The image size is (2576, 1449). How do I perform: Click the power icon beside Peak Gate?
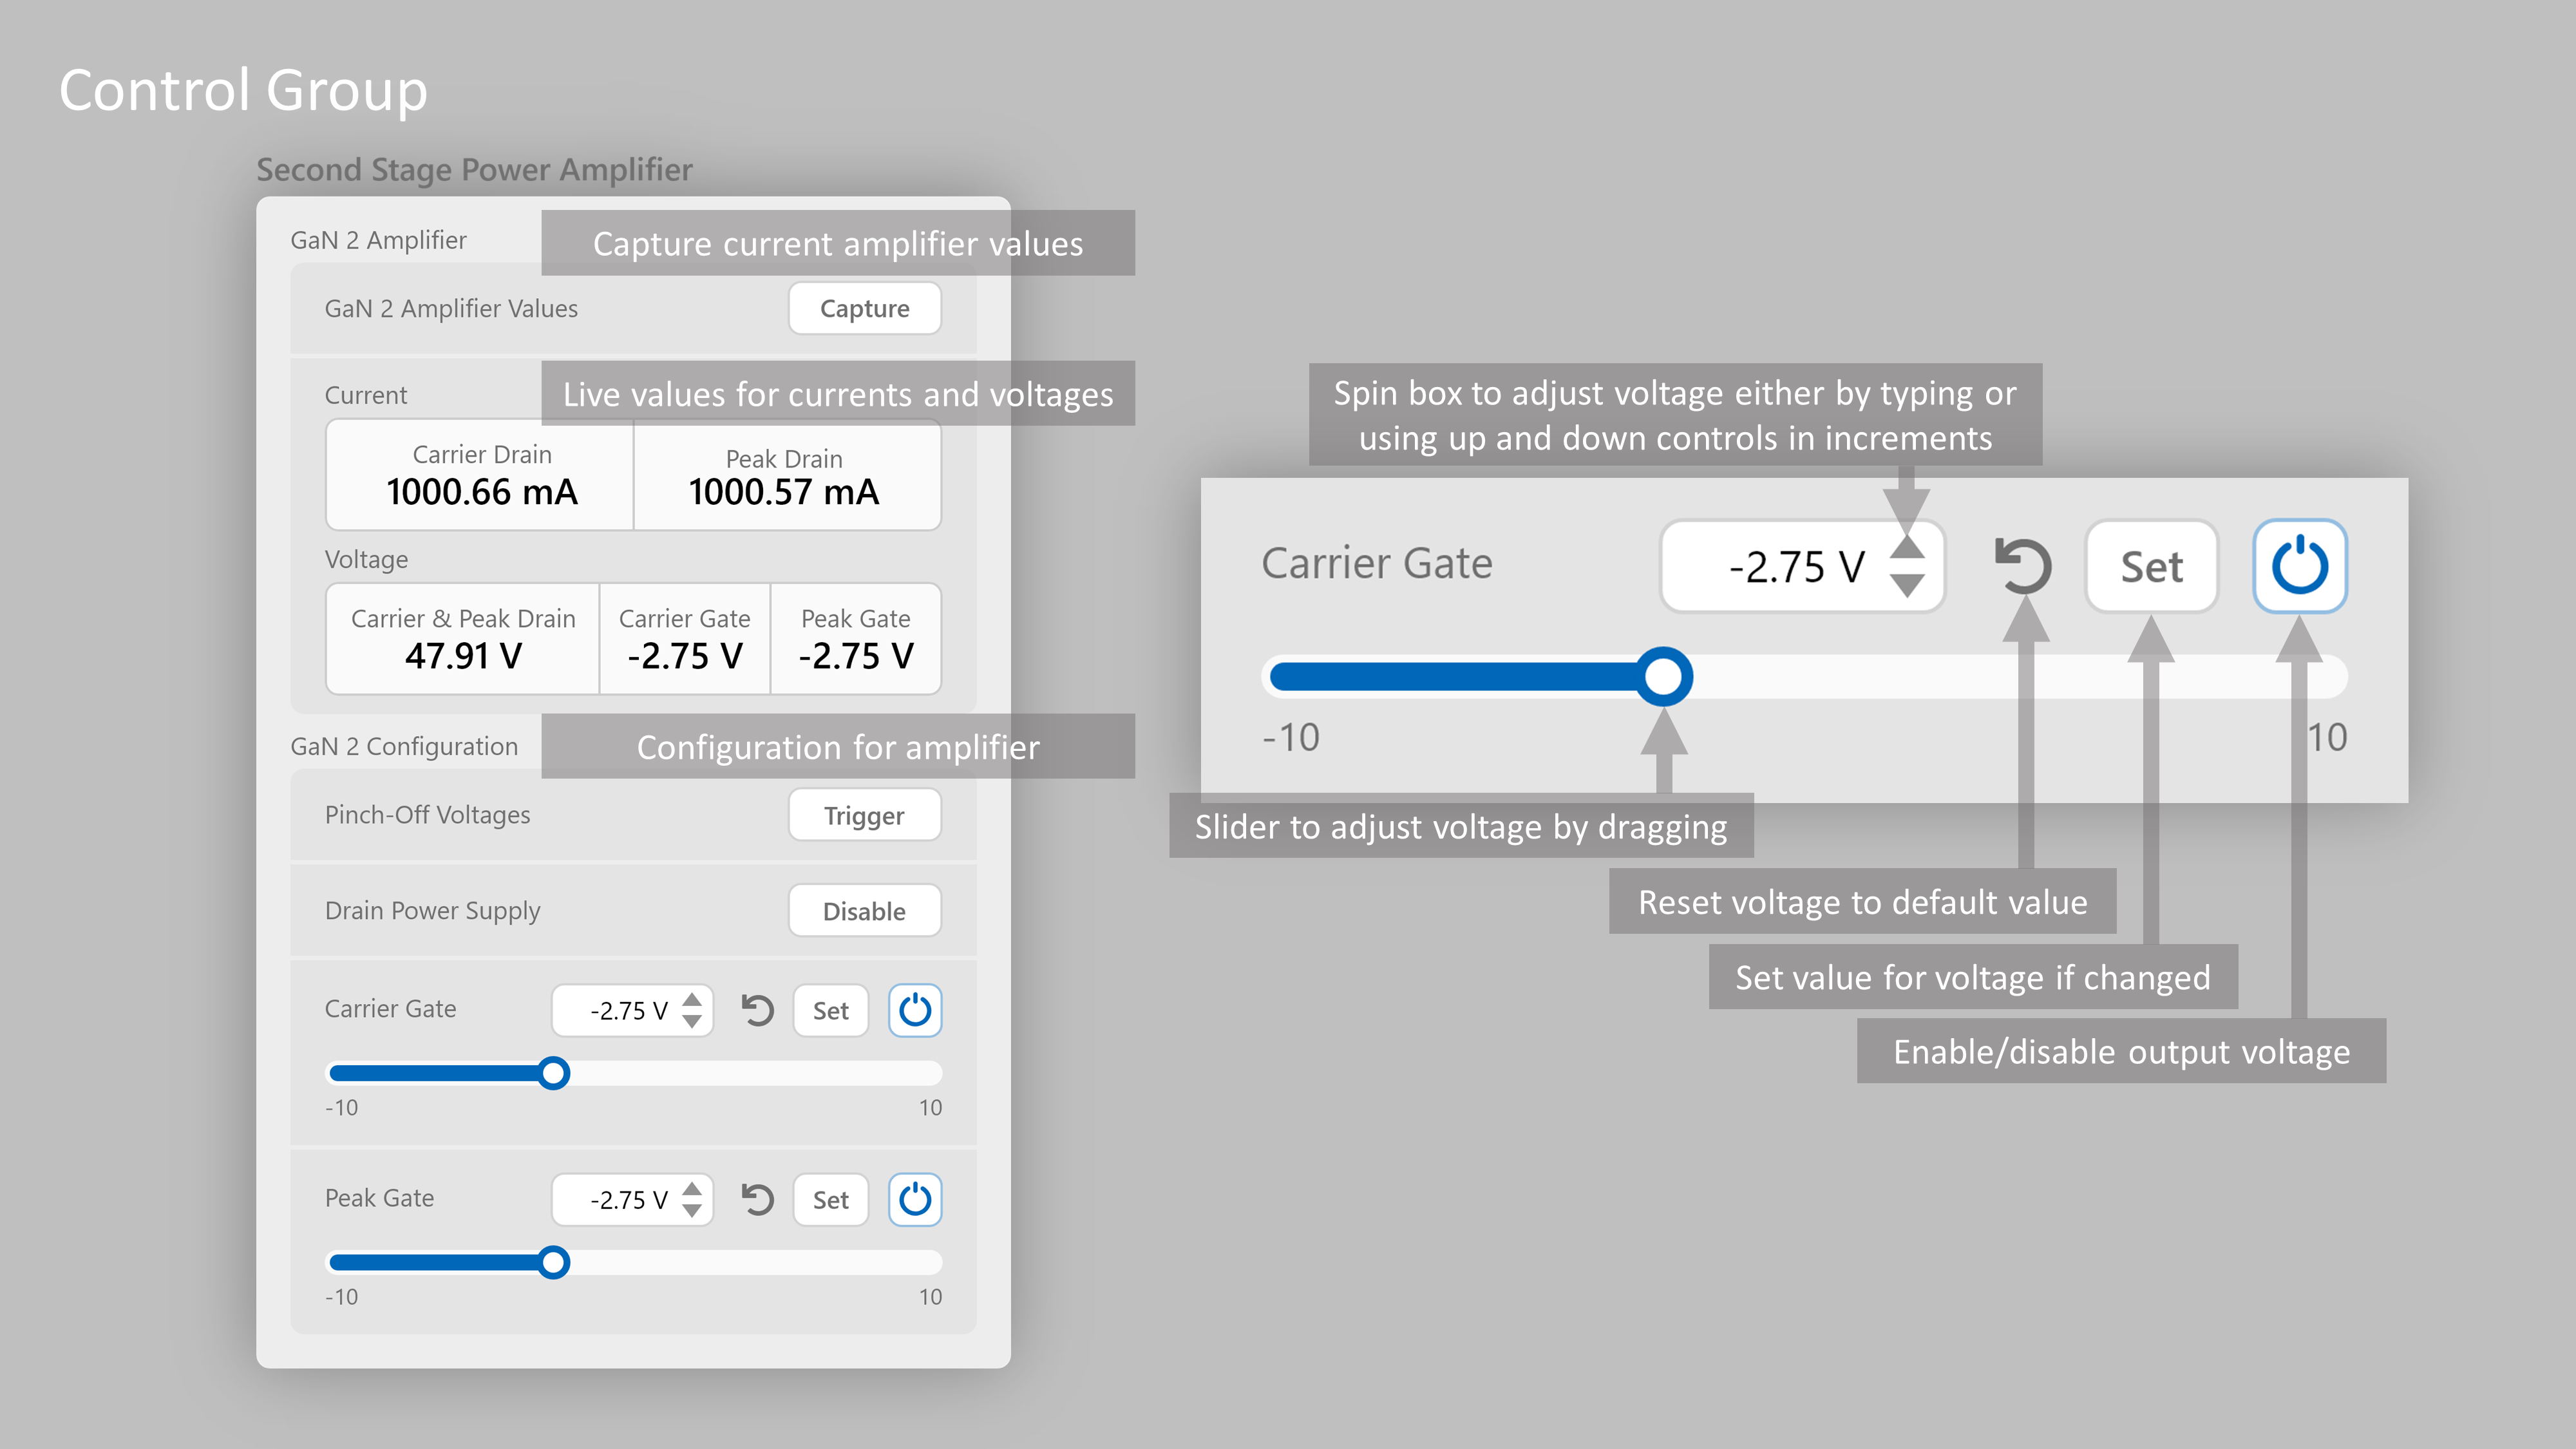tap(915, 1199)
